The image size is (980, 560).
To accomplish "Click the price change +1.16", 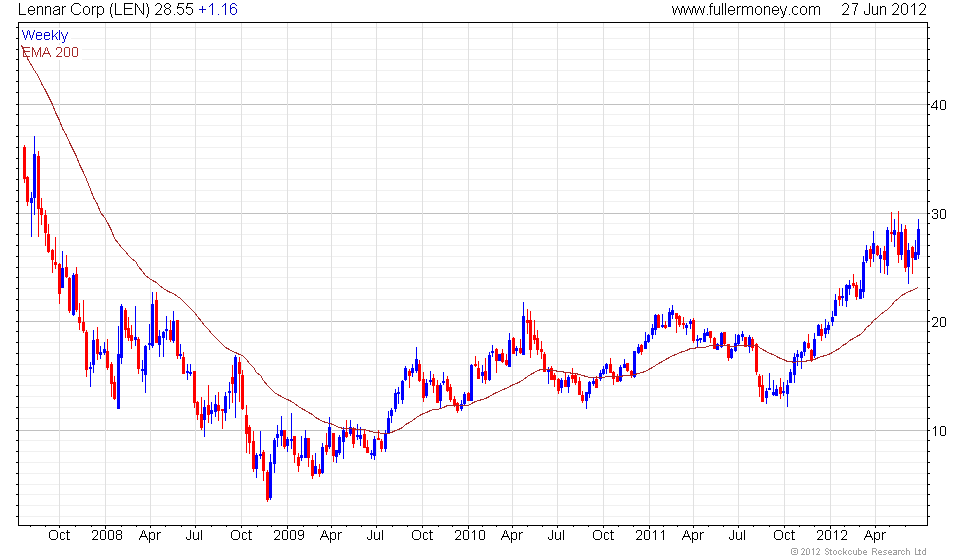I will tap(218, 9).
